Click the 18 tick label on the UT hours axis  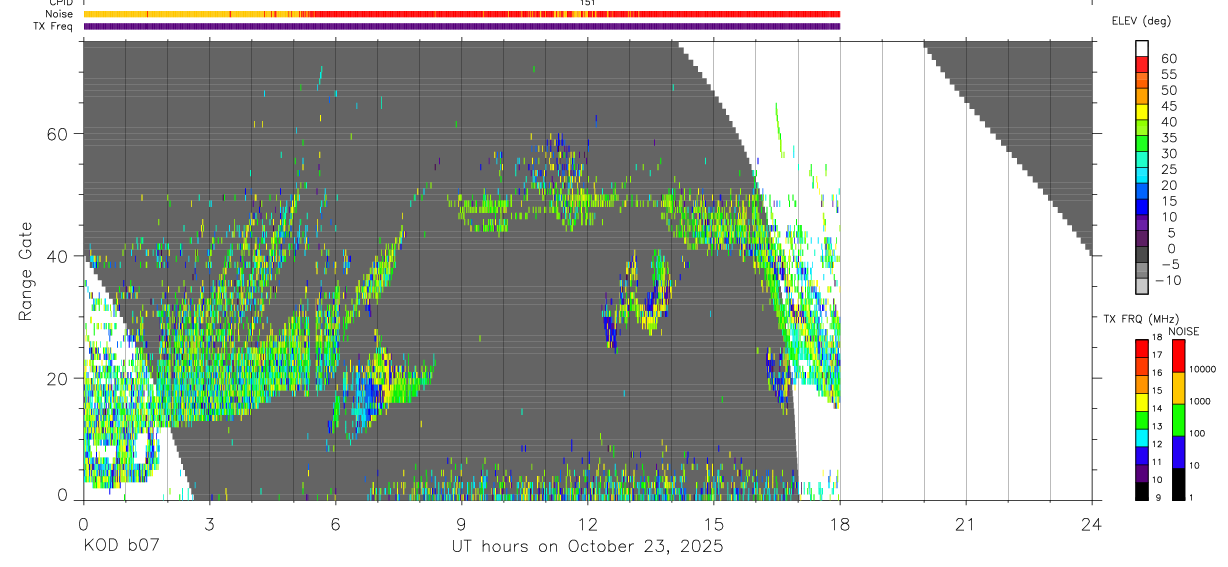(x=840, y=525)
